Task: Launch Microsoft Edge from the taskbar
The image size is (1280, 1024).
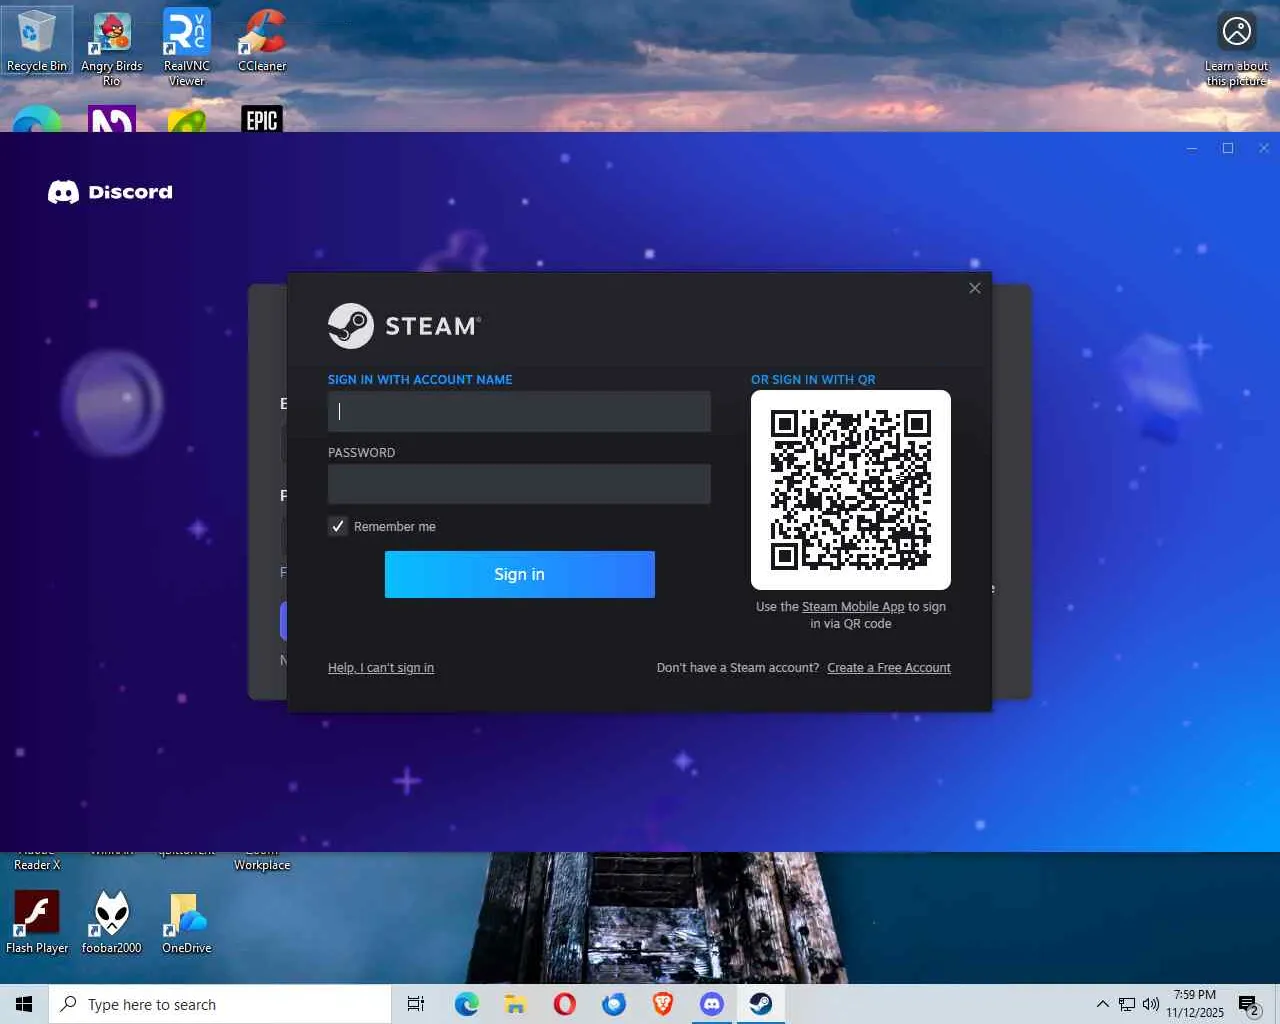Action: tap(466, 1004)
